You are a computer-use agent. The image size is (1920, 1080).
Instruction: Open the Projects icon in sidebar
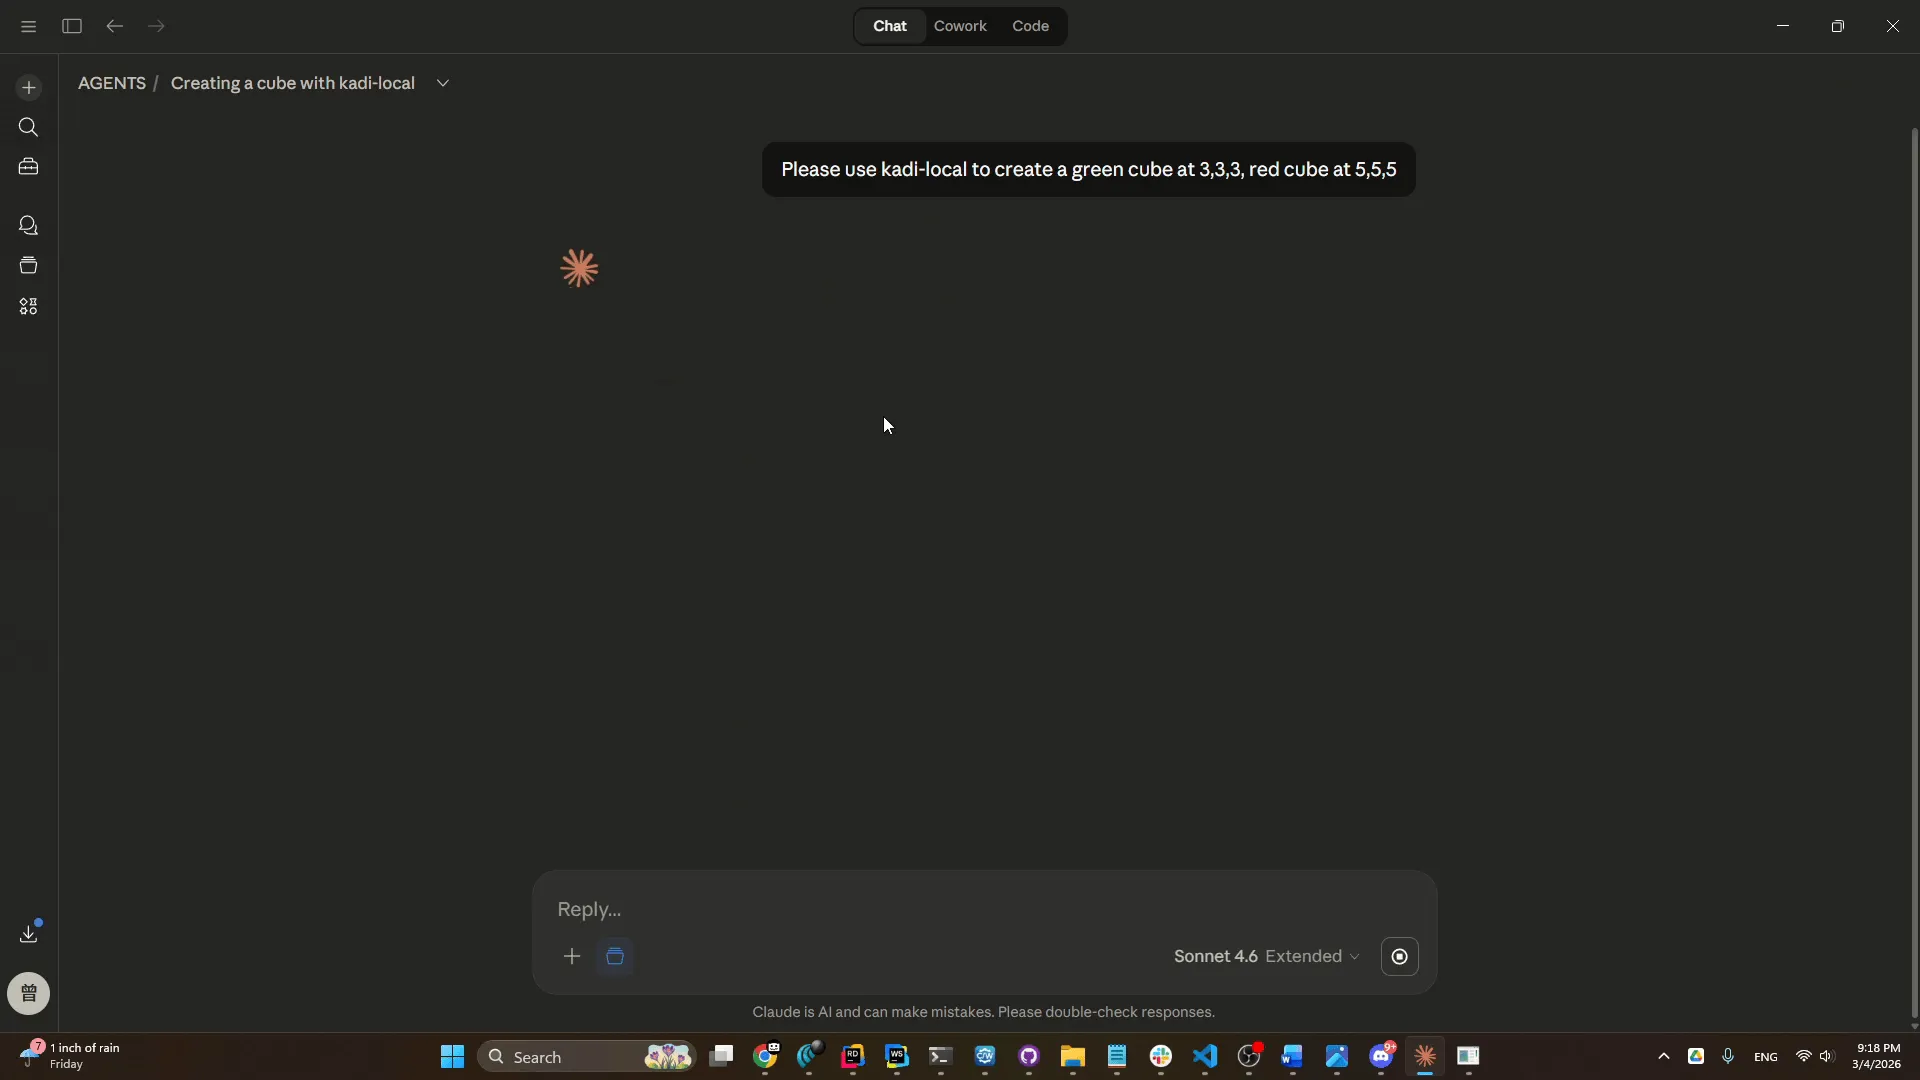28,265
